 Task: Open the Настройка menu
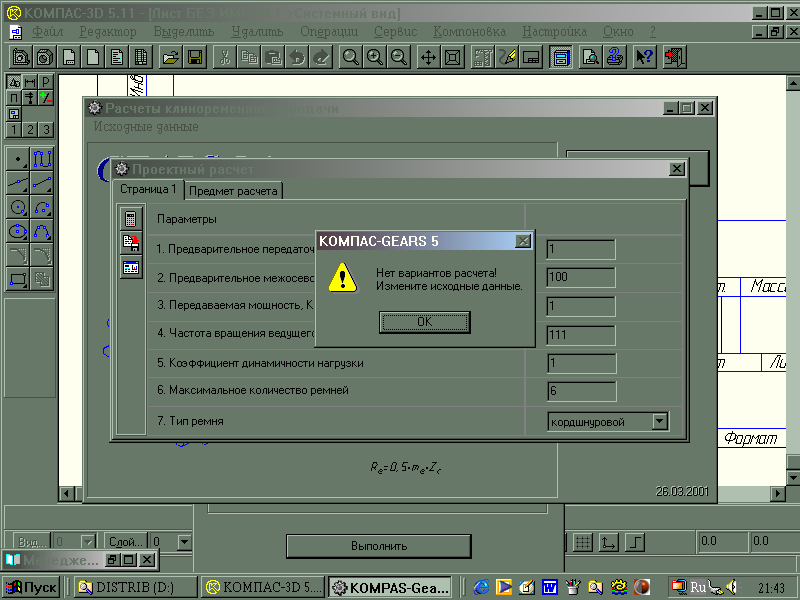(x=554, y=32)
